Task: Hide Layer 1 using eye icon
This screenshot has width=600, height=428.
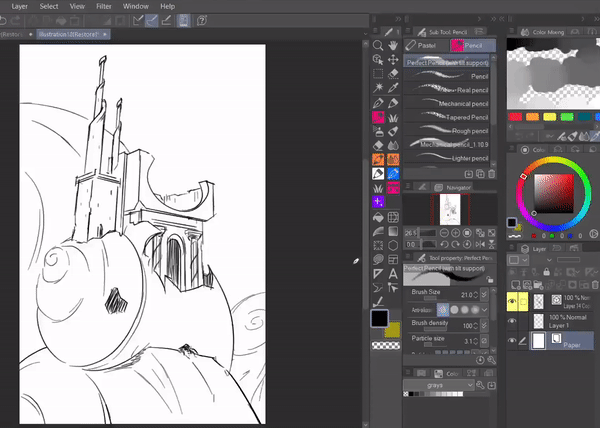Action: coord(513,320)
